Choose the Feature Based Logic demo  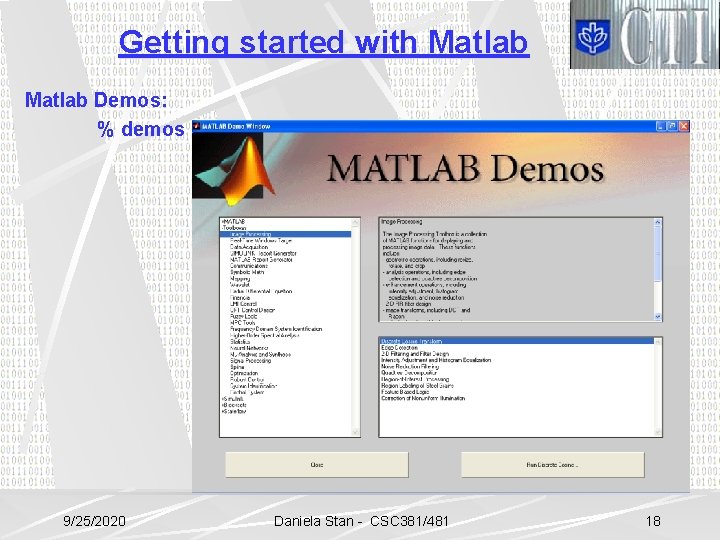click(x=405, y=392)
